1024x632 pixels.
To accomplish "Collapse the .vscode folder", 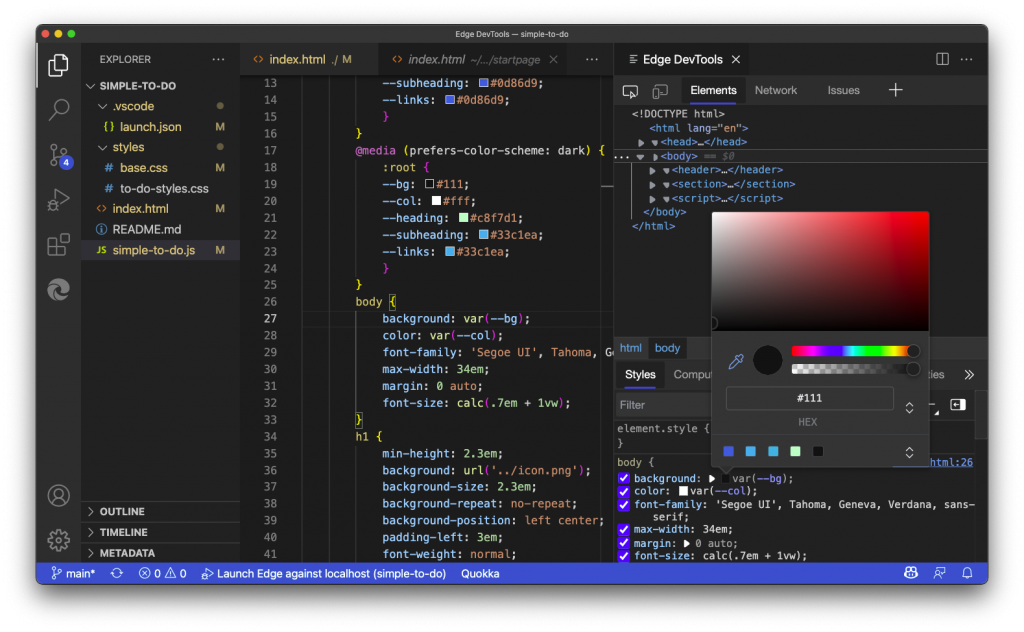I will click(x=103, y=106).
